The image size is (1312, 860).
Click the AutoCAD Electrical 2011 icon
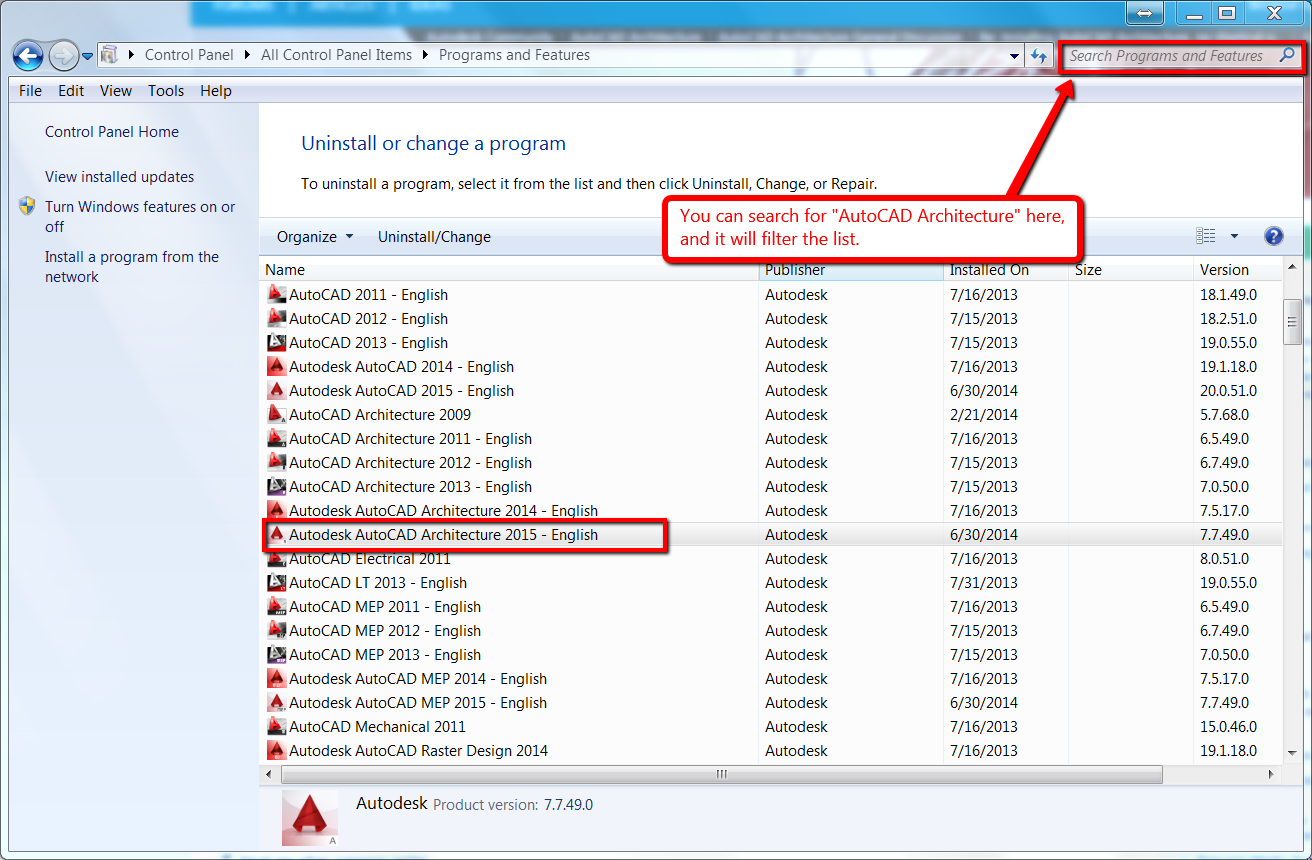click(277, 558)
